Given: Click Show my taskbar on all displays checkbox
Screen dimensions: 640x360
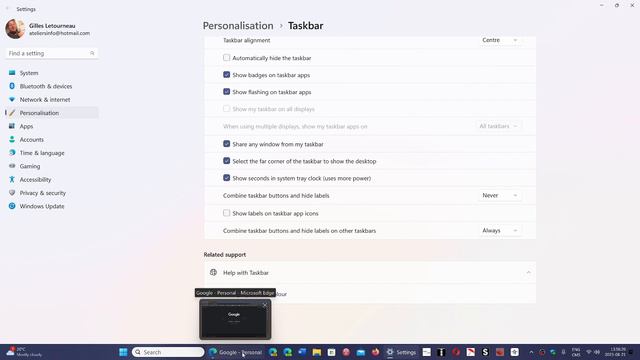Looking at the screenshot, I should coord(227,109).
